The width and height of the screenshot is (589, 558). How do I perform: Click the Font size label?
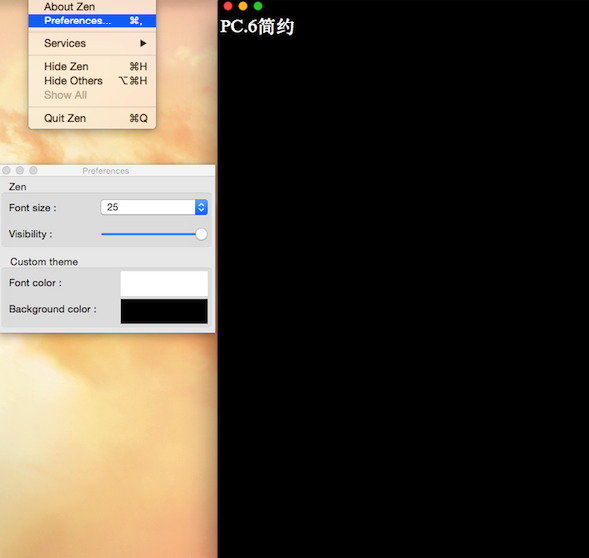pos(33,208)
